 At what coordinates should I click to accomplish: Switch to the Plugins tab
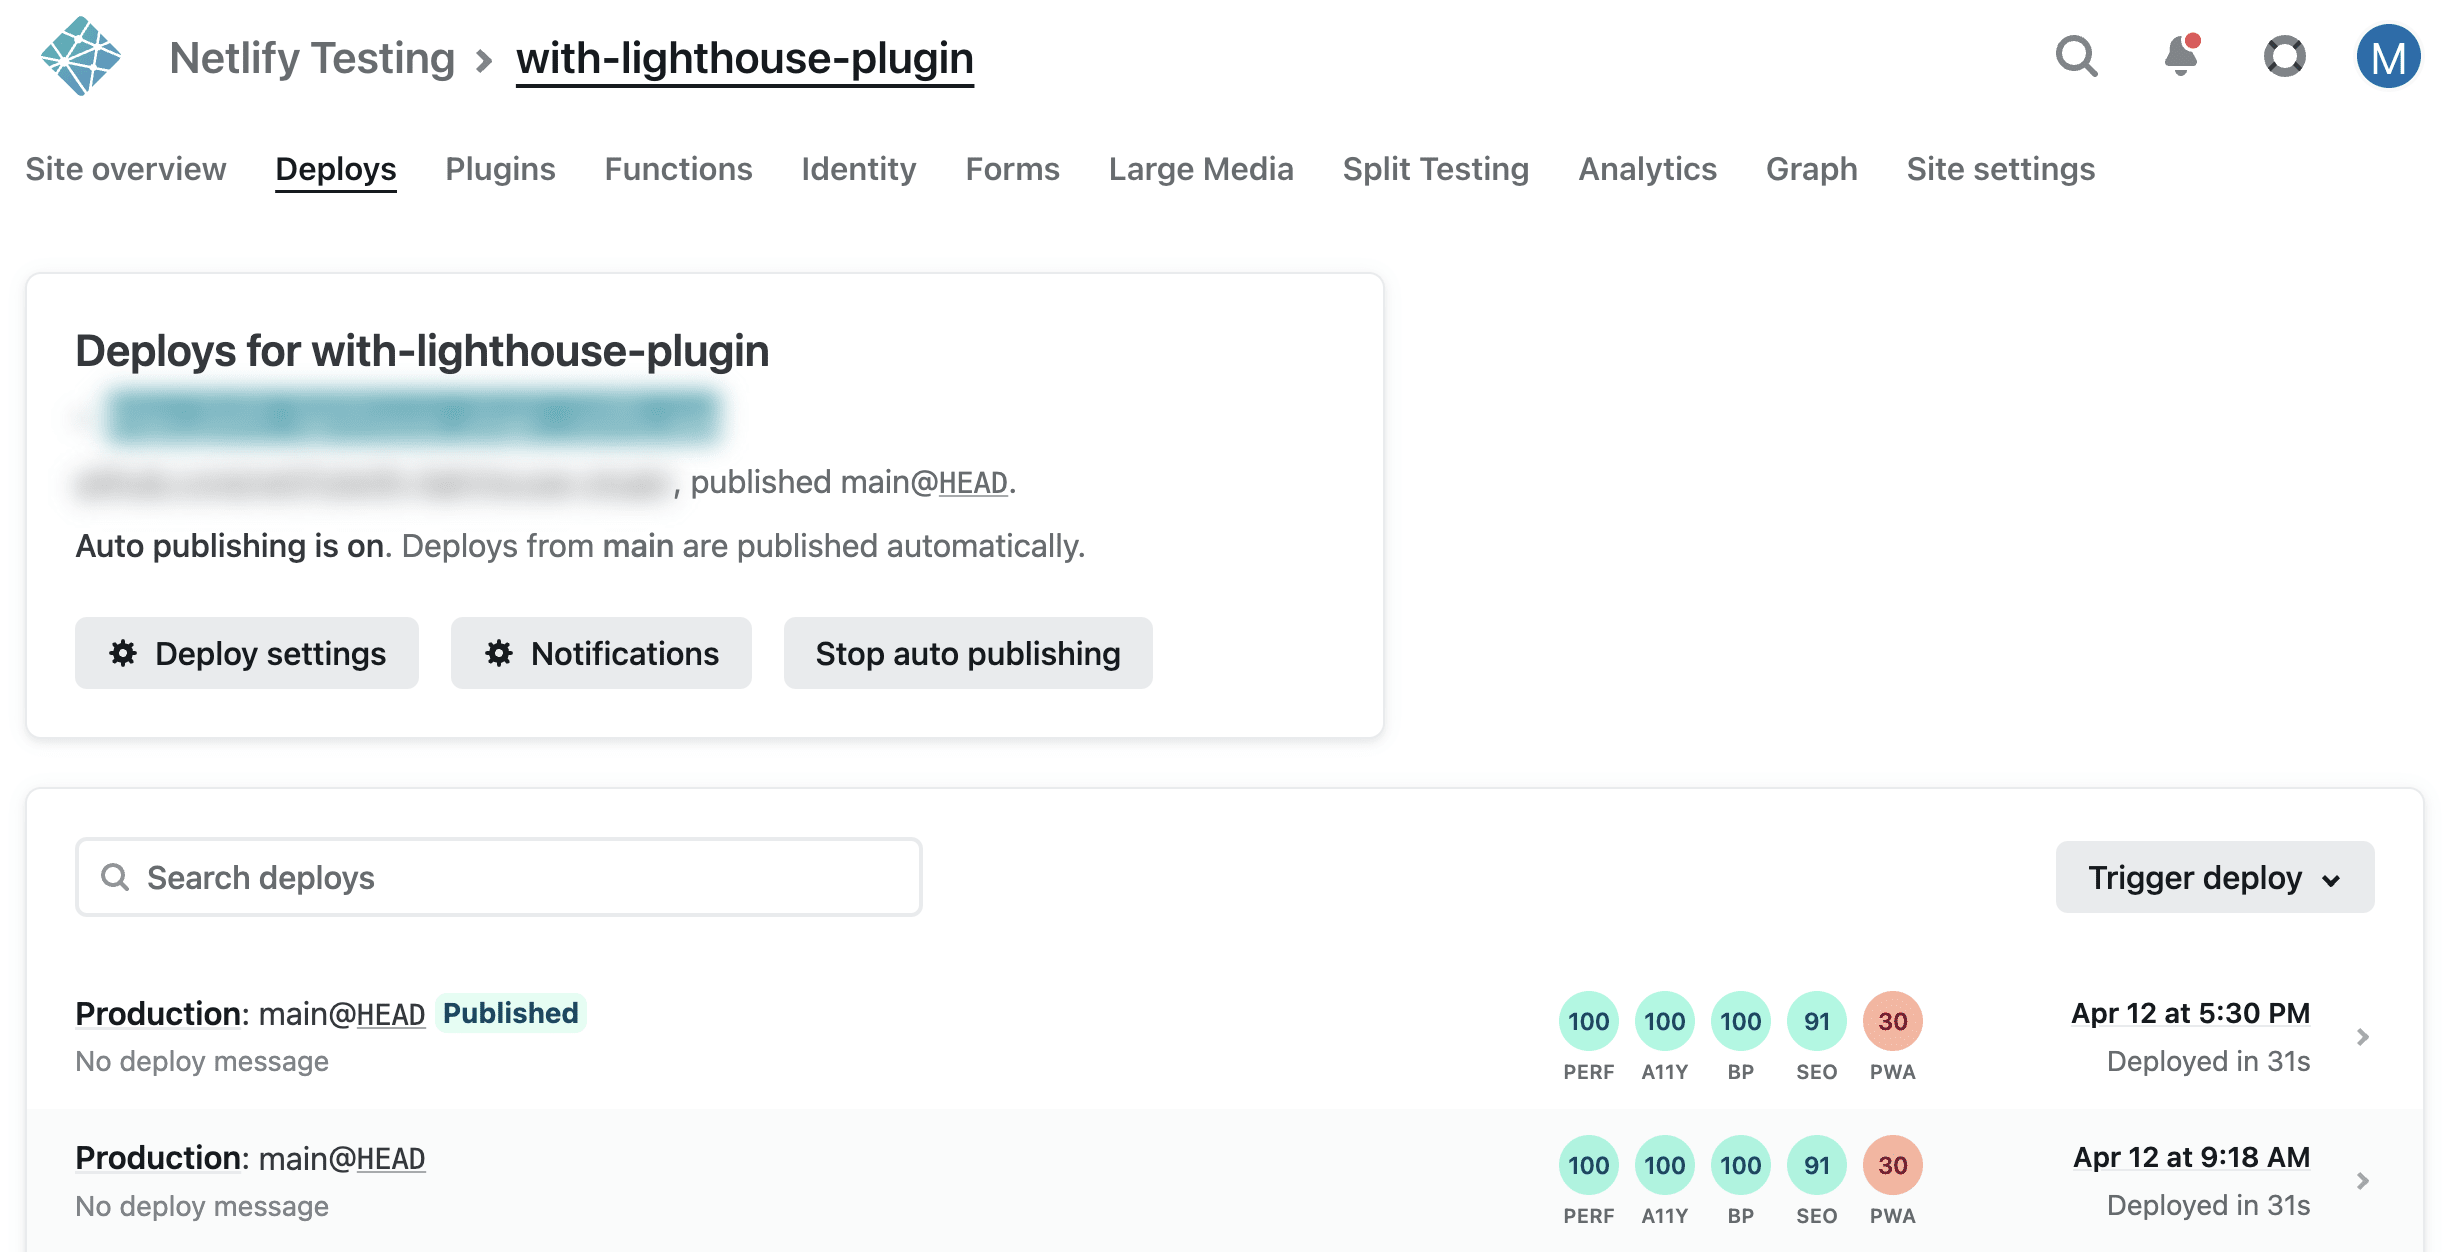[500, 169]
